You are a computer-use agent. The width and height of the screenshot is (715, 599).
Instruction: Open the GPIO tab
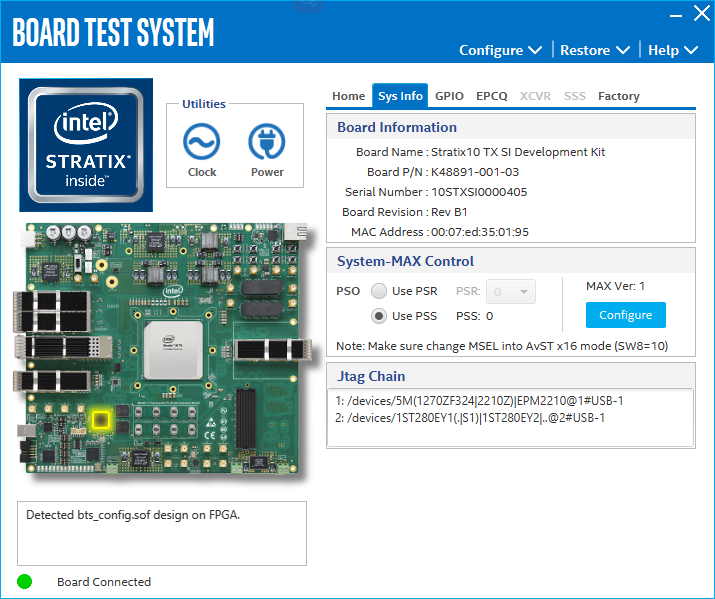[449, 96]
